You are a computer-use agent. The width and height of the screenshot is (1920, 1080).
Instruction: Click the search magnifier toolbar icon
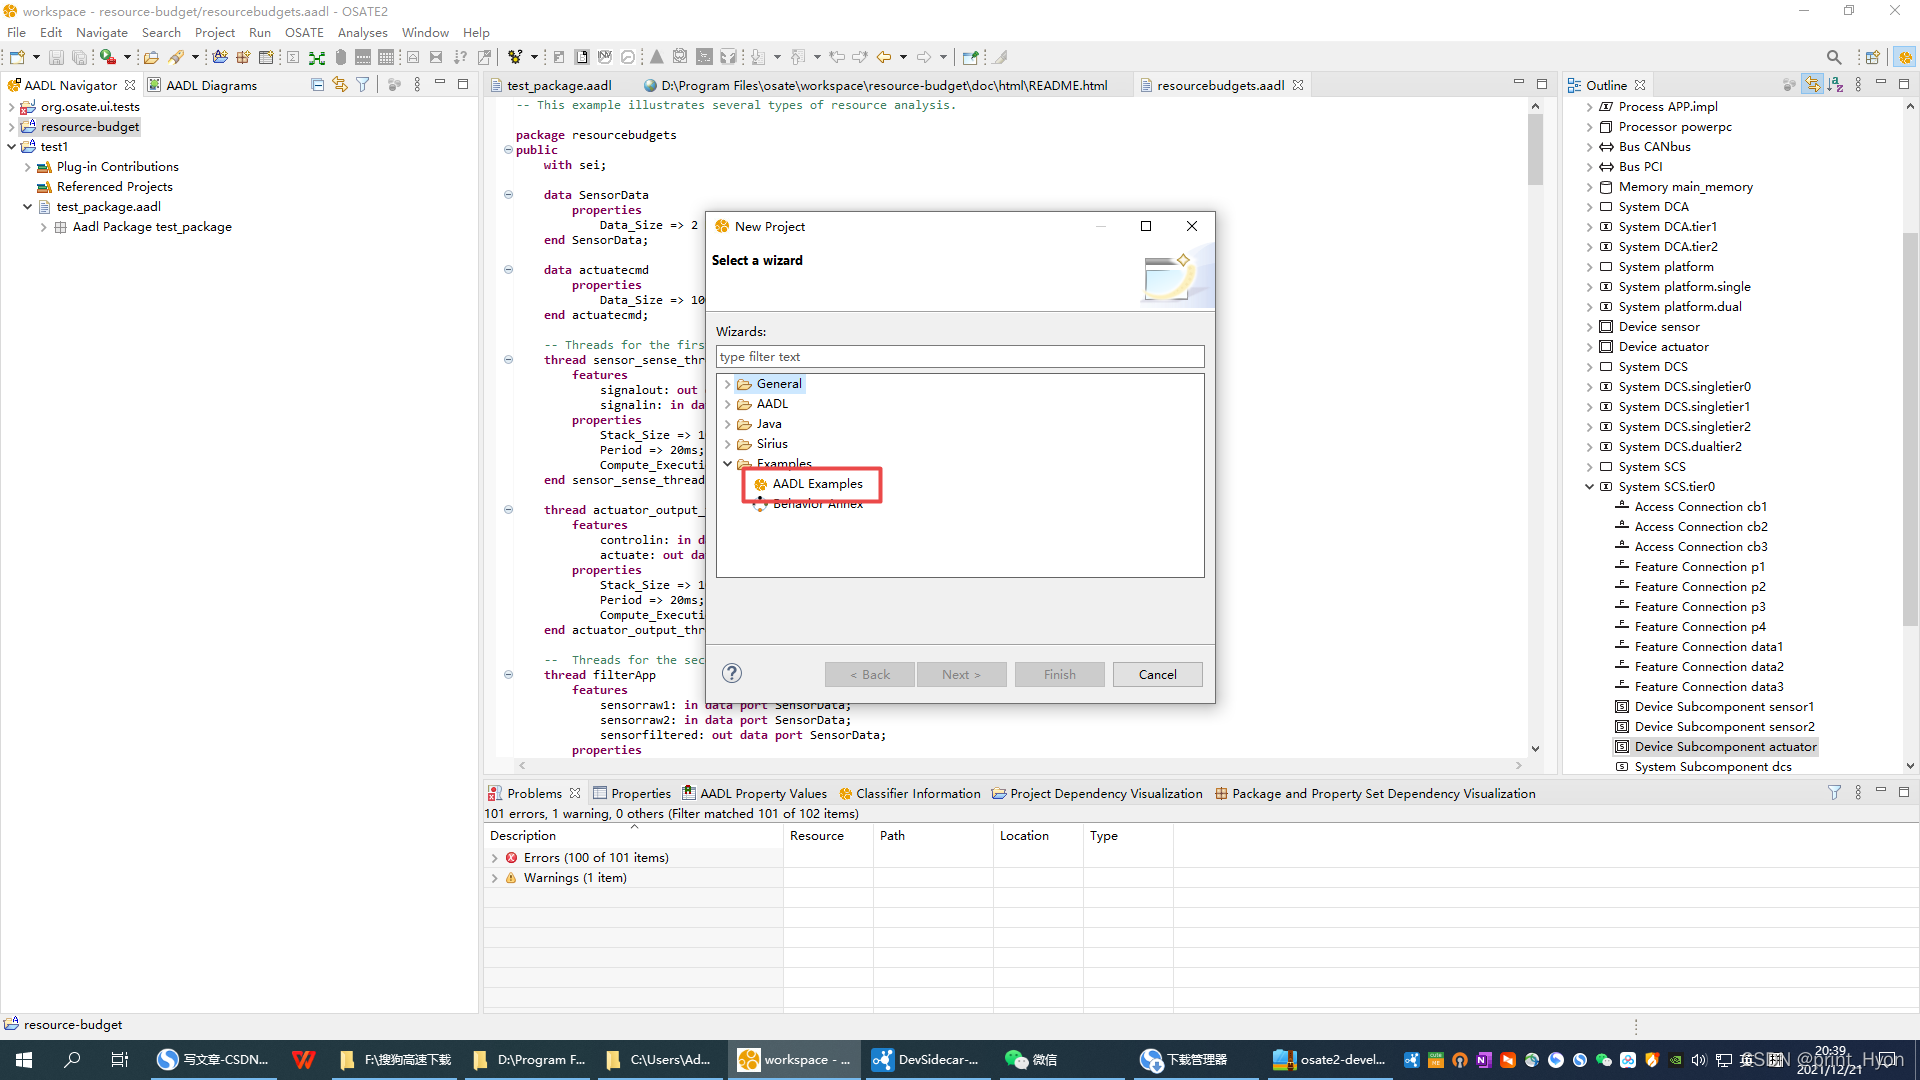point(1833,57)
